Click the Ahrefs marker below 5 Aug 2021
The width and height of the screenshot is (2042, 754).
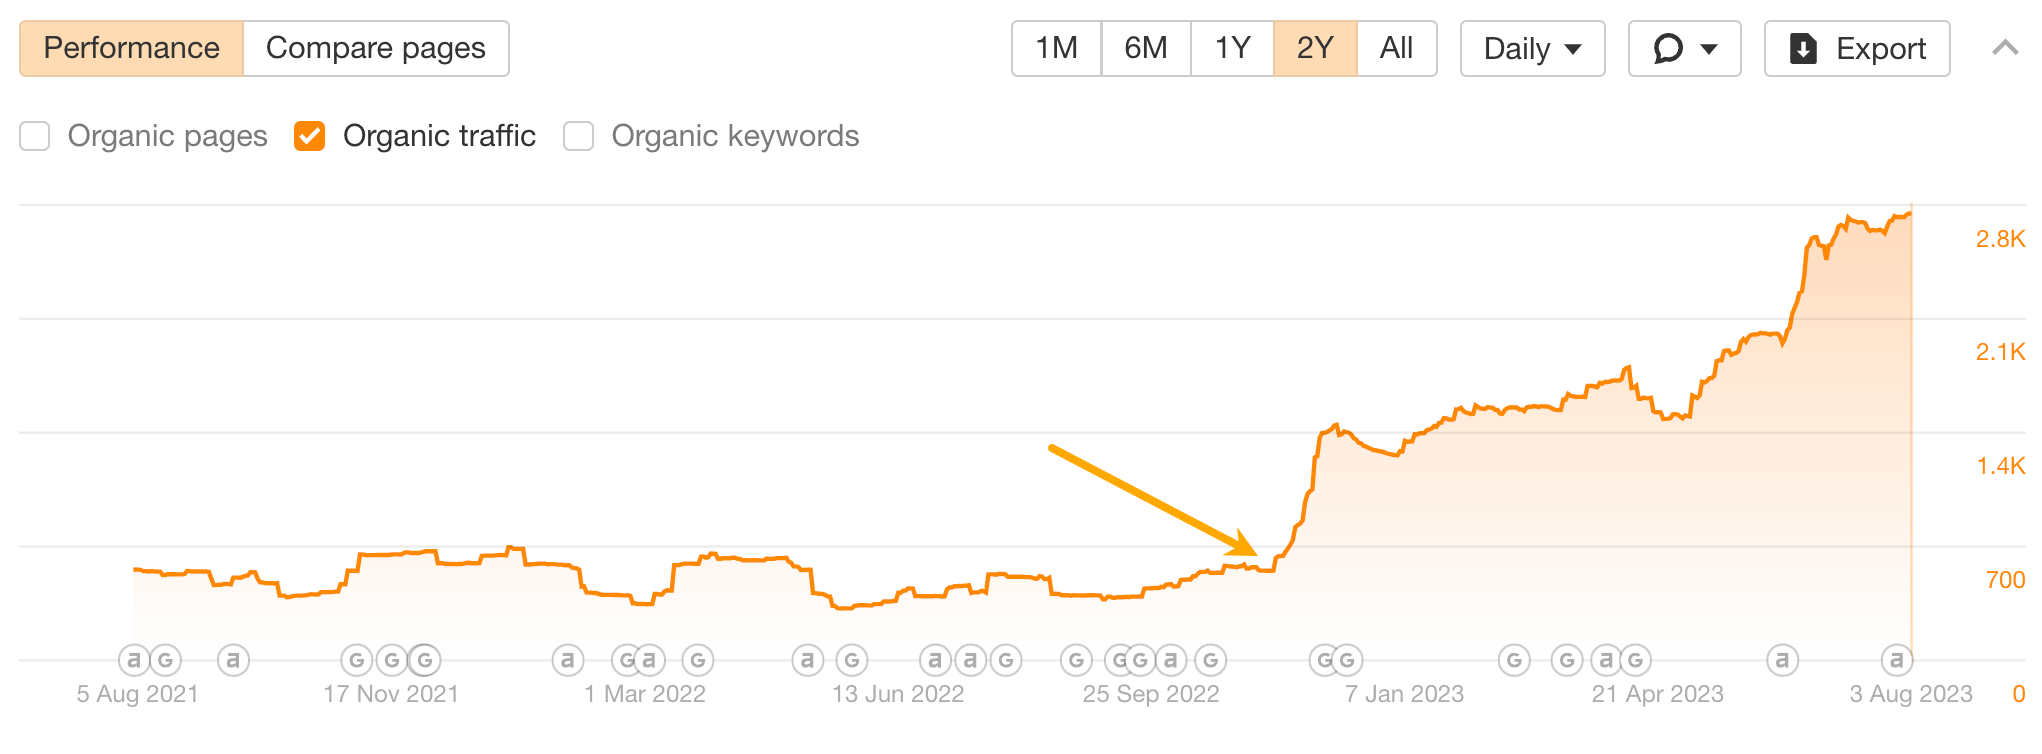[x=135, y=660]
